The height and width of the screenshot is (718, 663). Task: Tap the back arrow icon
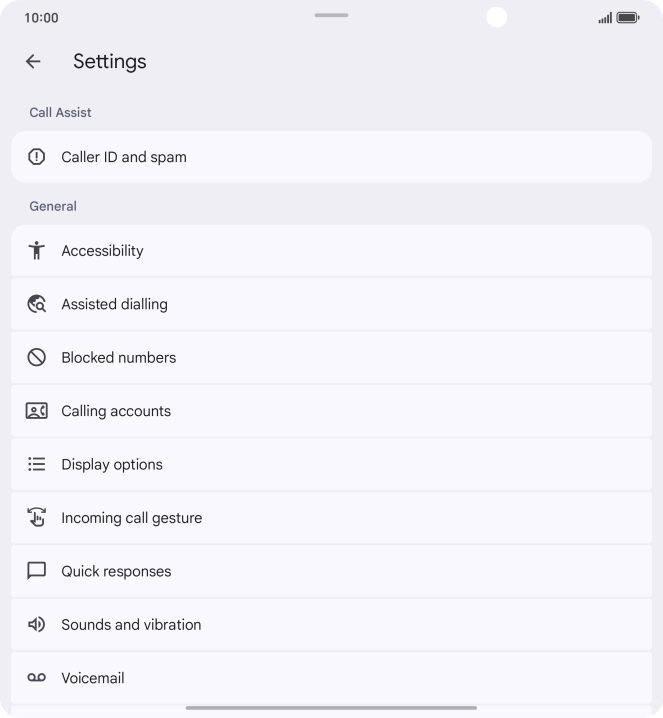[x=33, y=61]
